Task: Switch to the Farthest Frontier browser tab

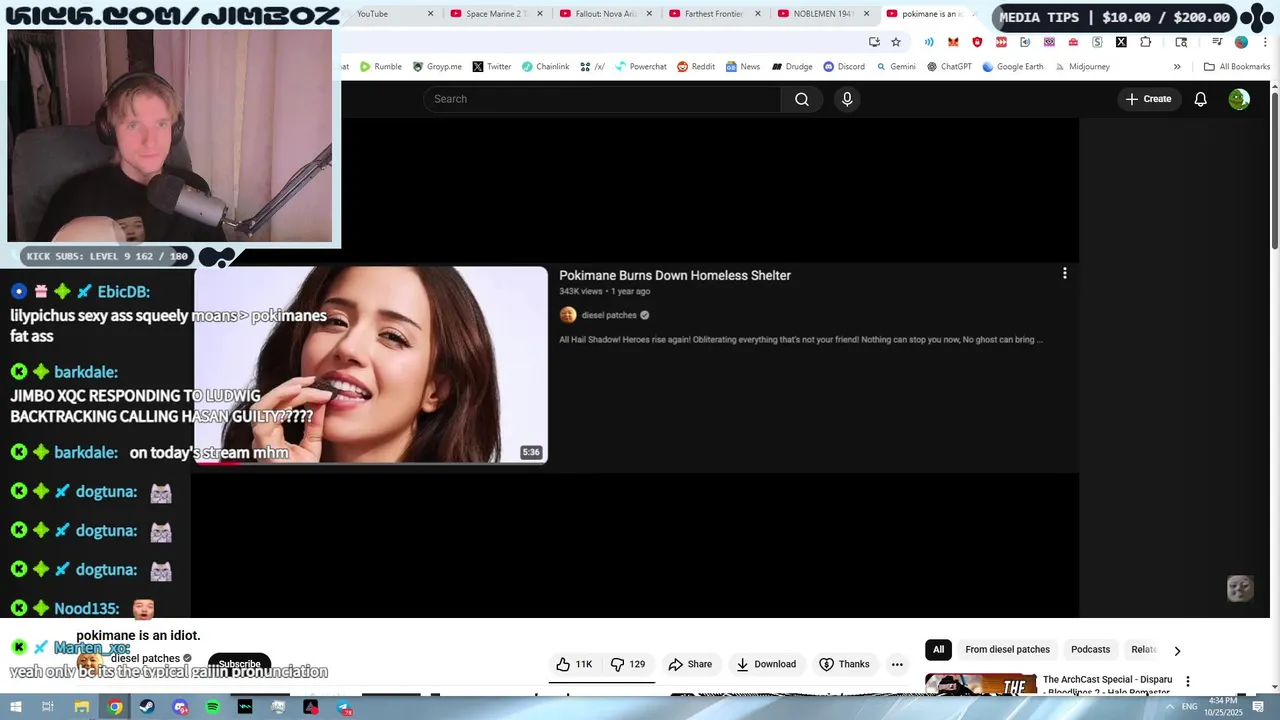Action: (714, 14)
